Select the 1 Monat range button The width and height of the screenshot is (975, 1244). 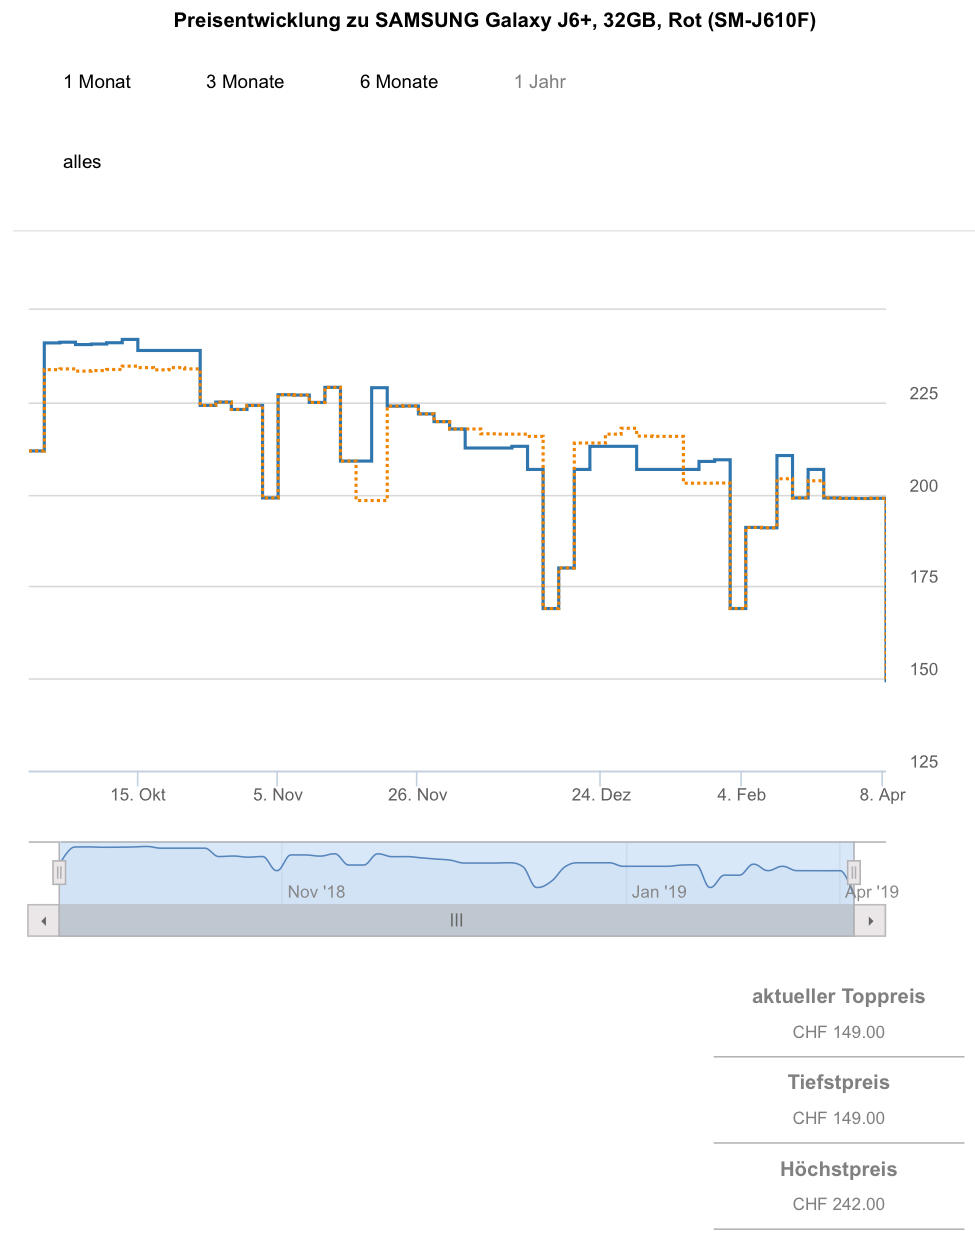97,82
